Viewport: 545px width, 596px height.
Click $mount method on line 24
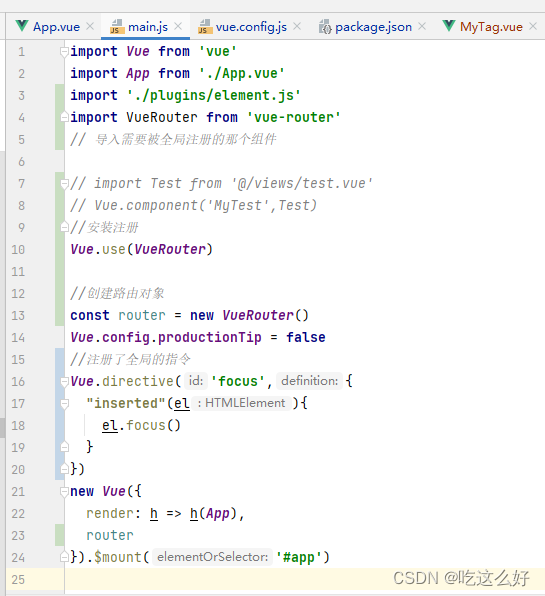click(x=118, y=557)
